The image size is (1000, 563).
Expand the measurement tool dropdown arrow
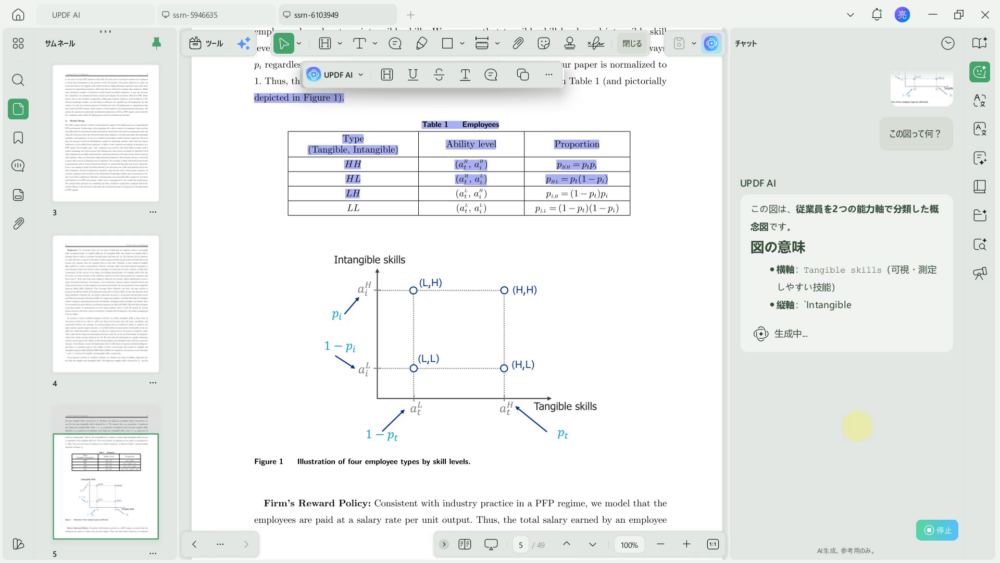point(497,43)
